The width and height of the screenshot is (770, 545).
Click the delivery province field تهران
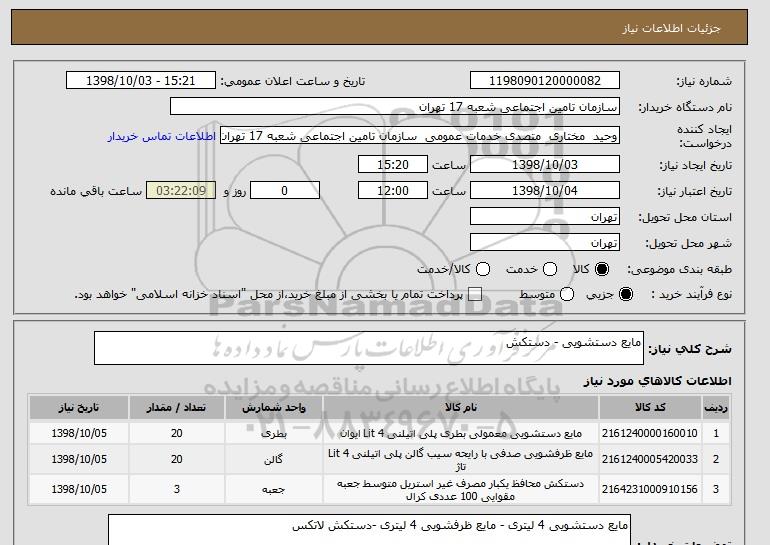545,217
